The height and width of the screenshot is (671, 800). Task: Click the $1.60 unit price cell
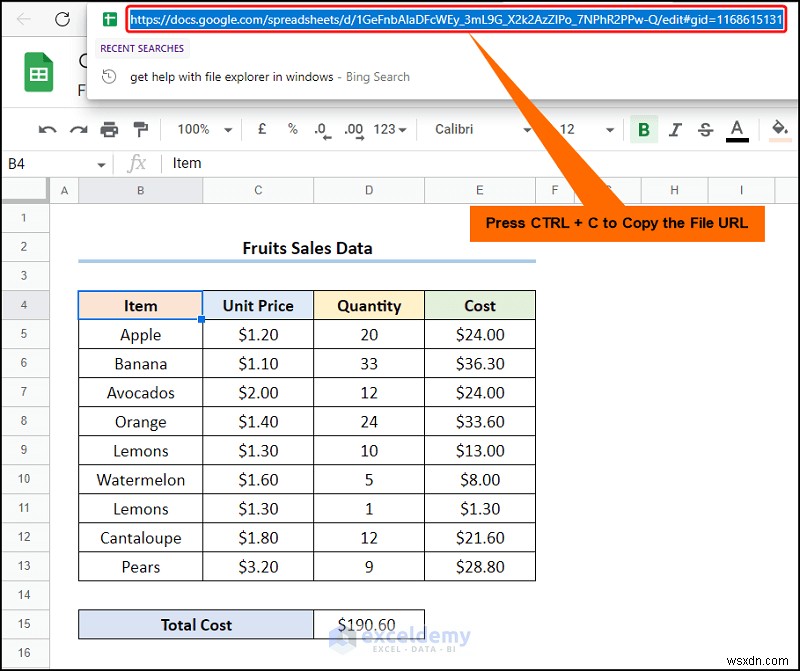point(258,480)
